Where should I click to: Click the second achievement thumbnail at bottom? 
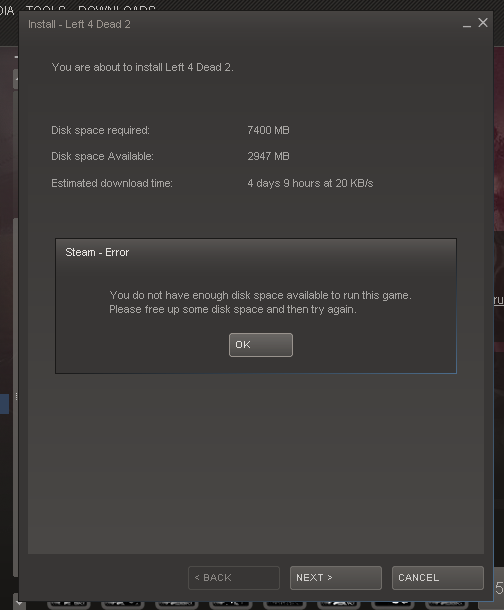point(123,605)
